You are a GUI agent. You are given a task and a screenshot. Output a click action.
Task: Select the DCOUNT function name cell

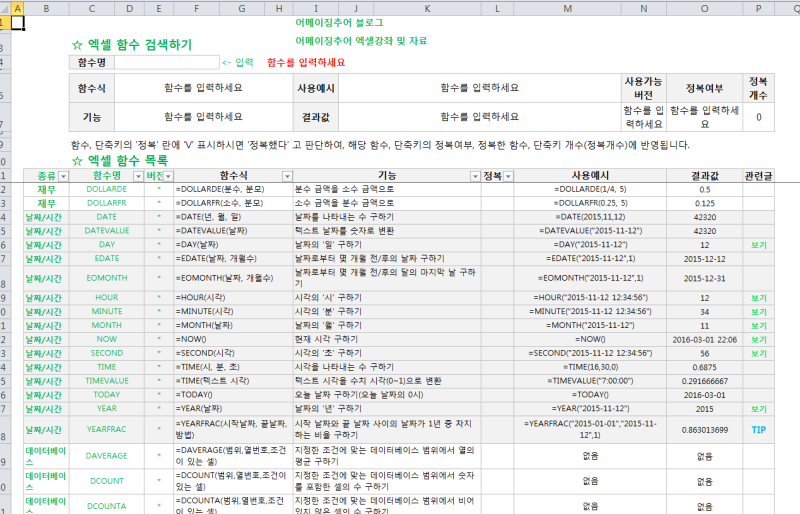[x=106, y=481]
